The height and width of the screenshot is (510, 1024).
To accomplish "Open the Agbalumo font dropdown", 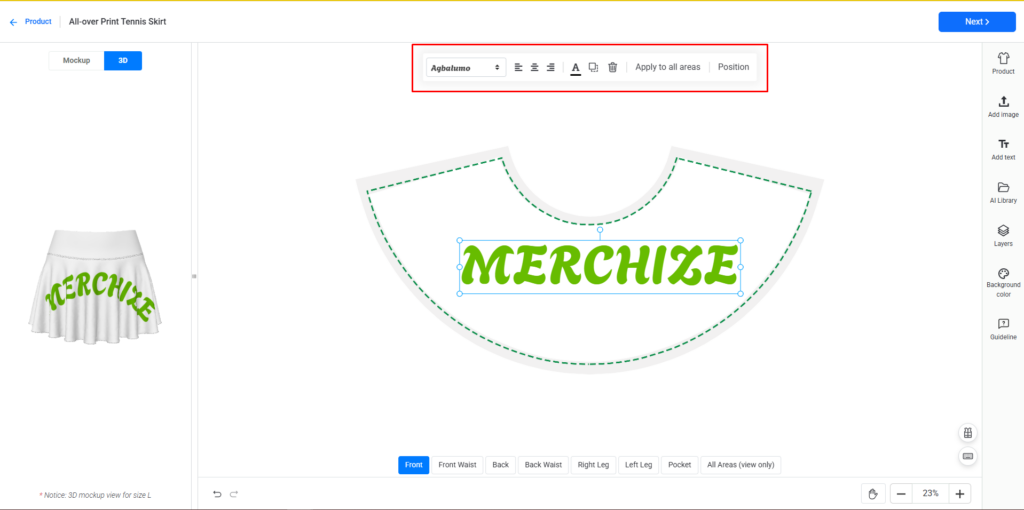I will point(466,67).
